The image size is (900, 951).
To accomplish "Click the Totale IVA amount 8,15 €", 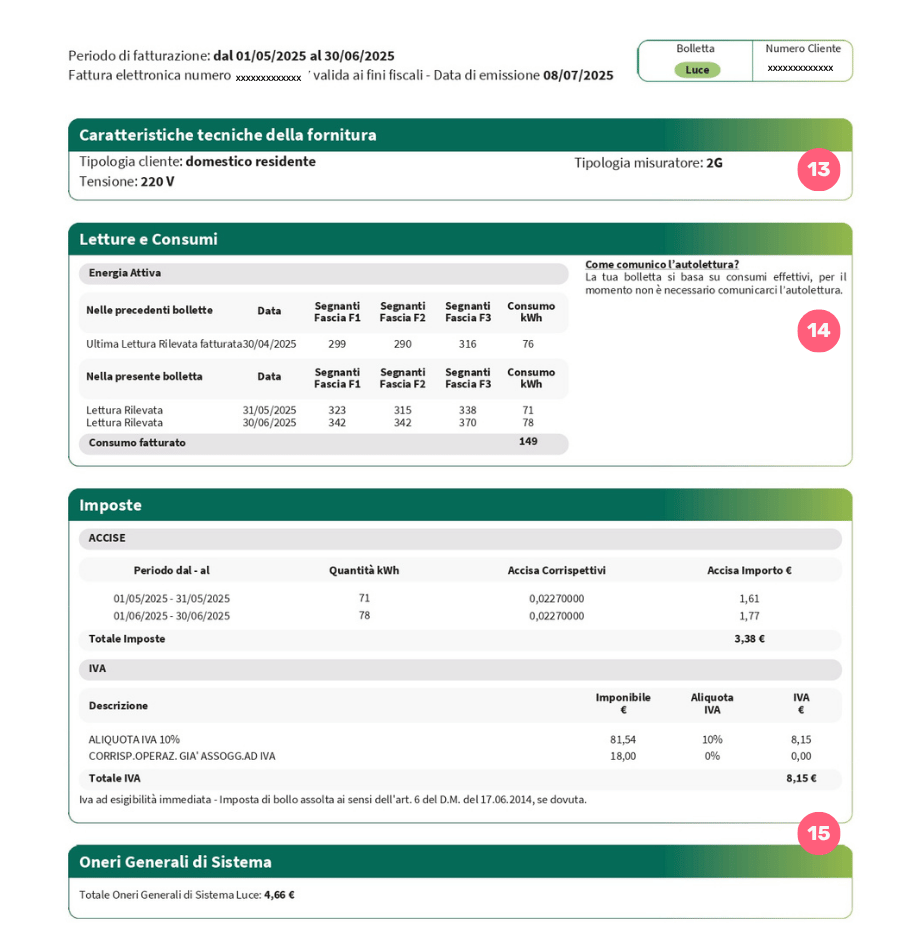I will point(800,777).
